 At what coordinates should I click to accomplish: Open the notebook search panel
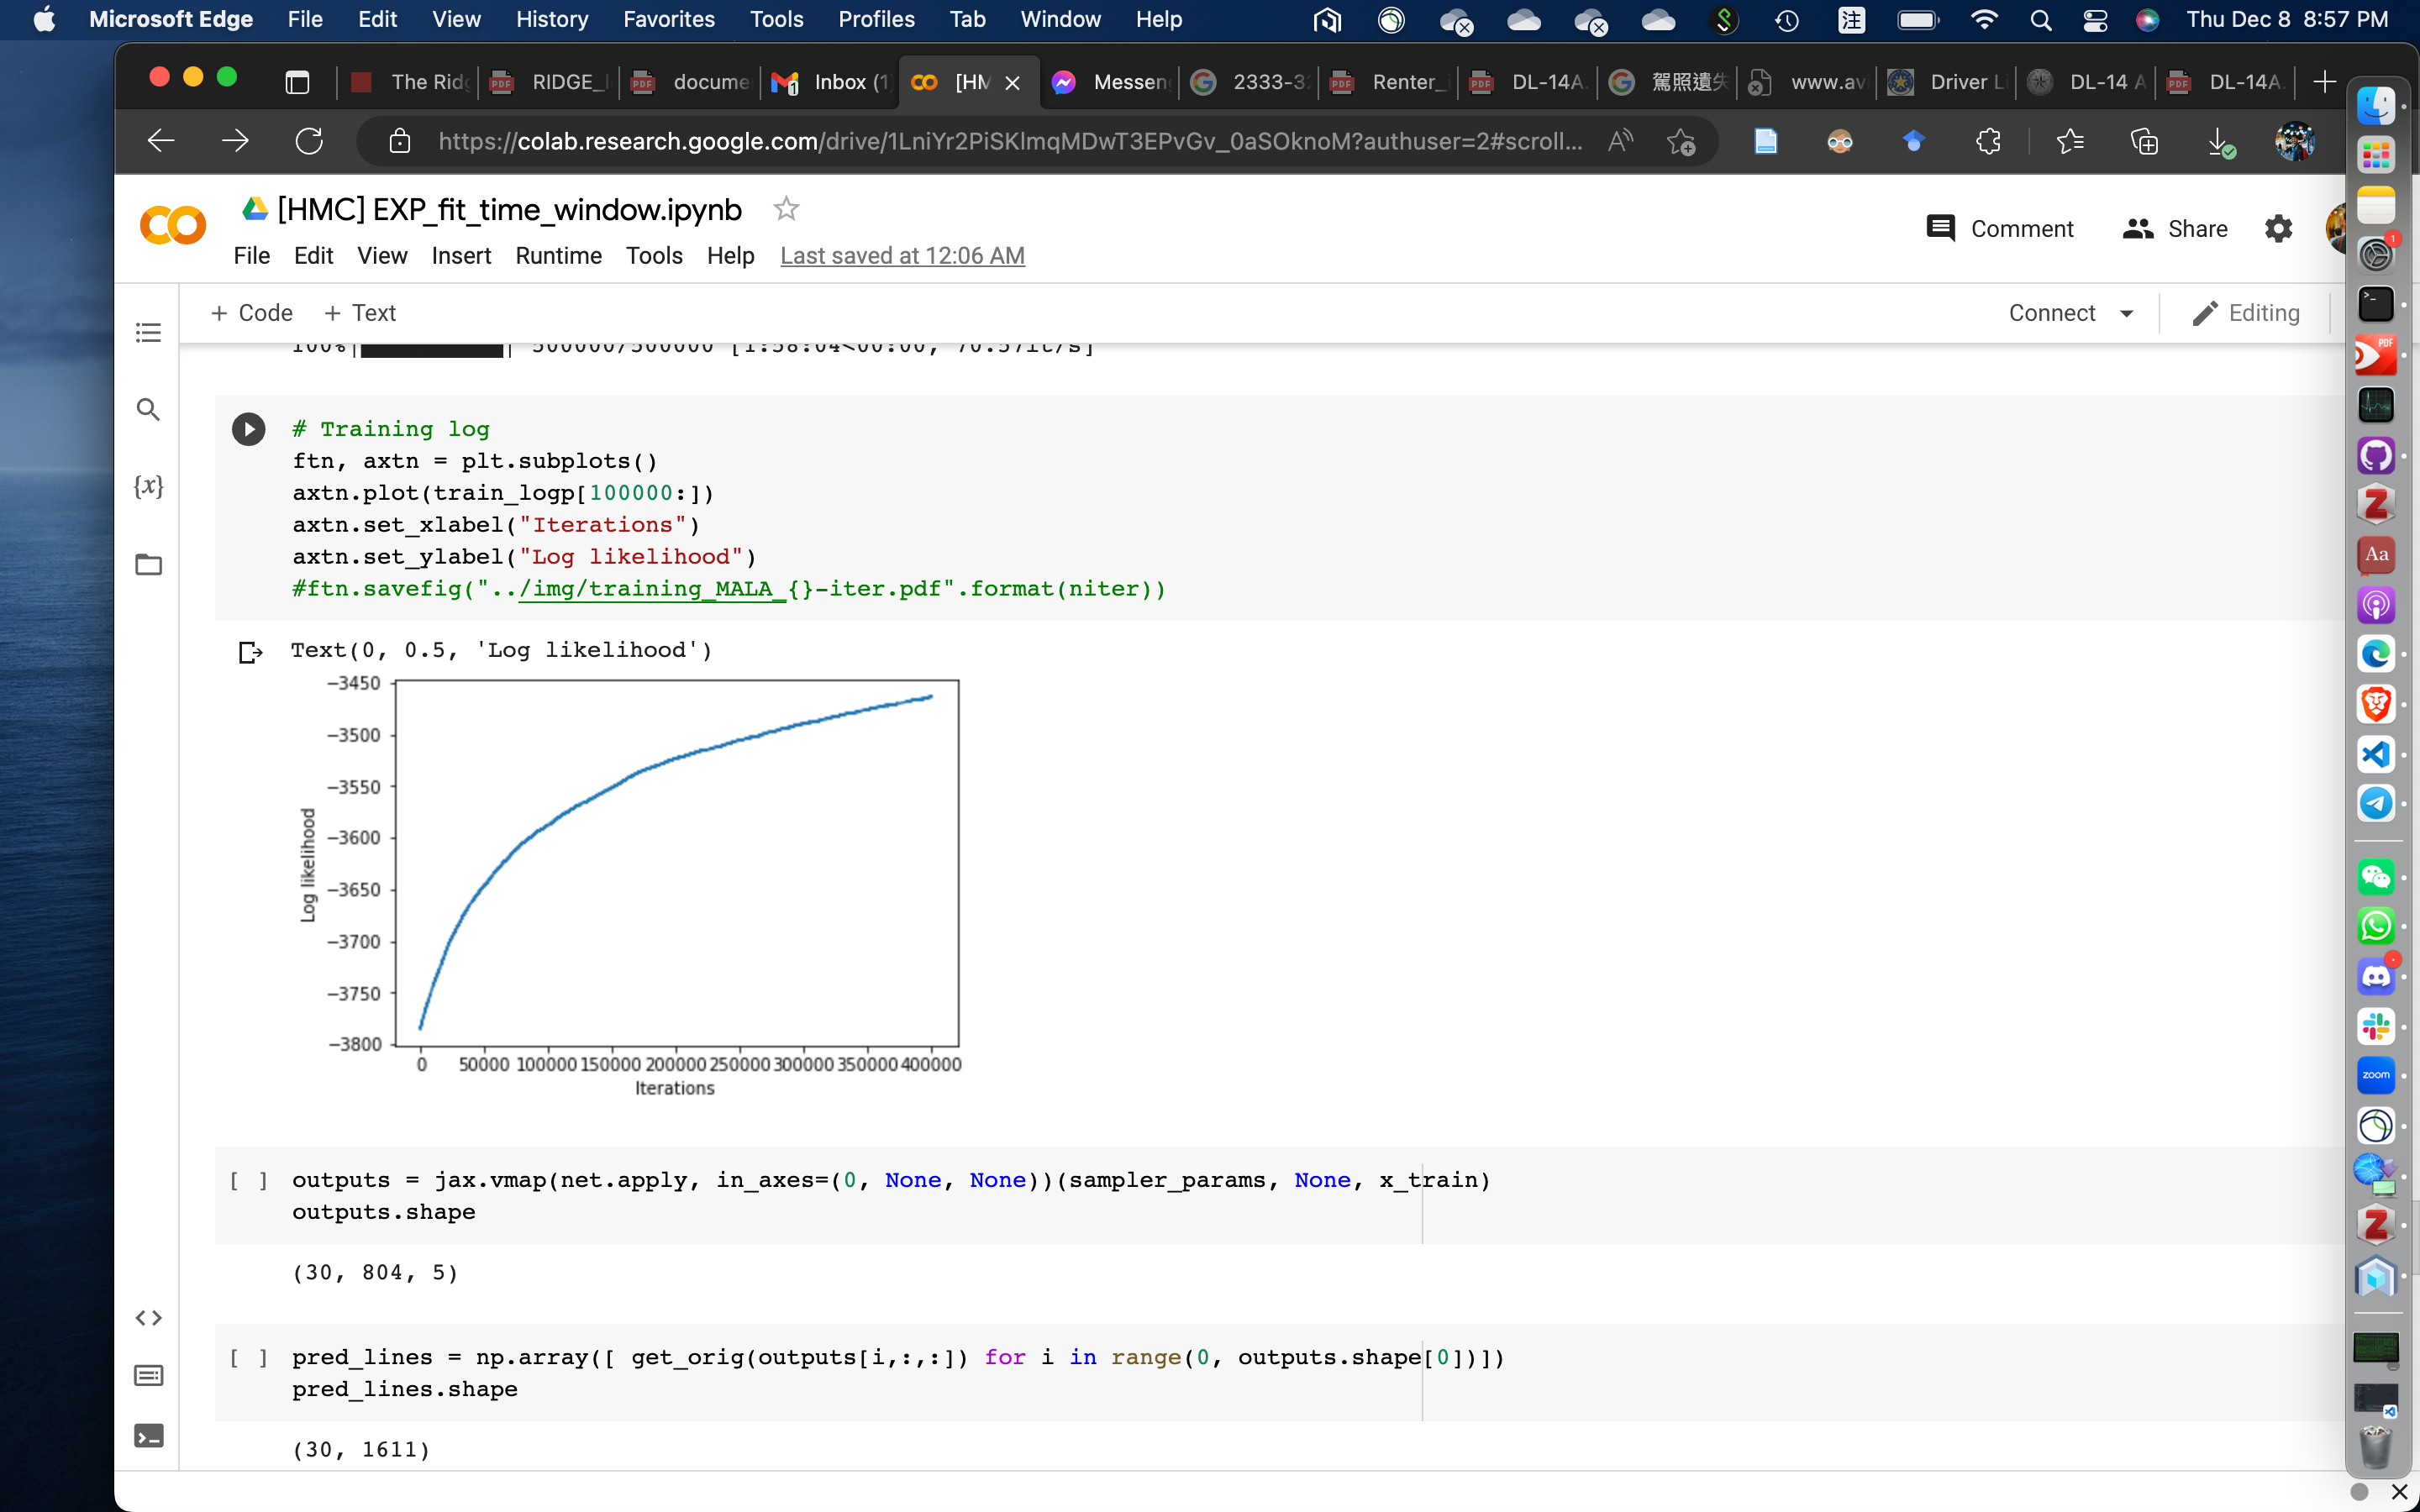pos(148,409)
